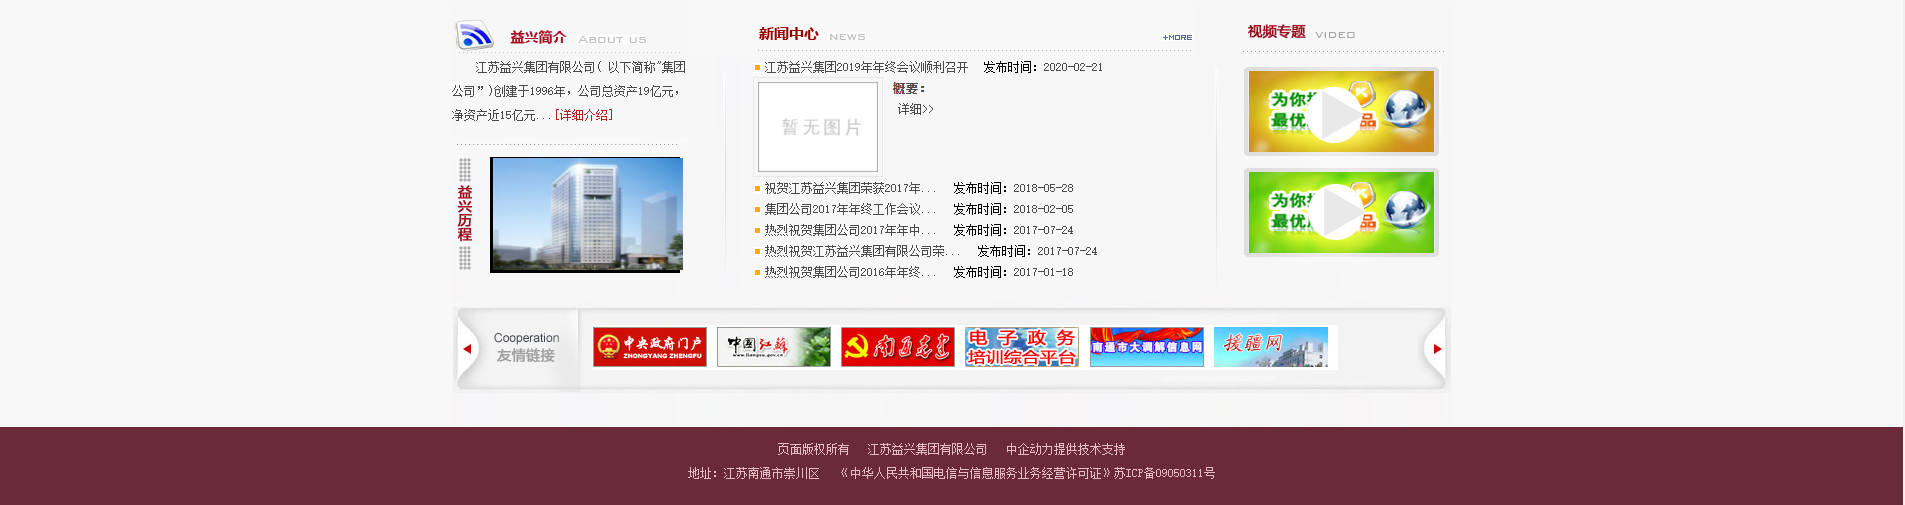
Task: Expand news list via +MORE link
Action: [x=1177, y=38]
